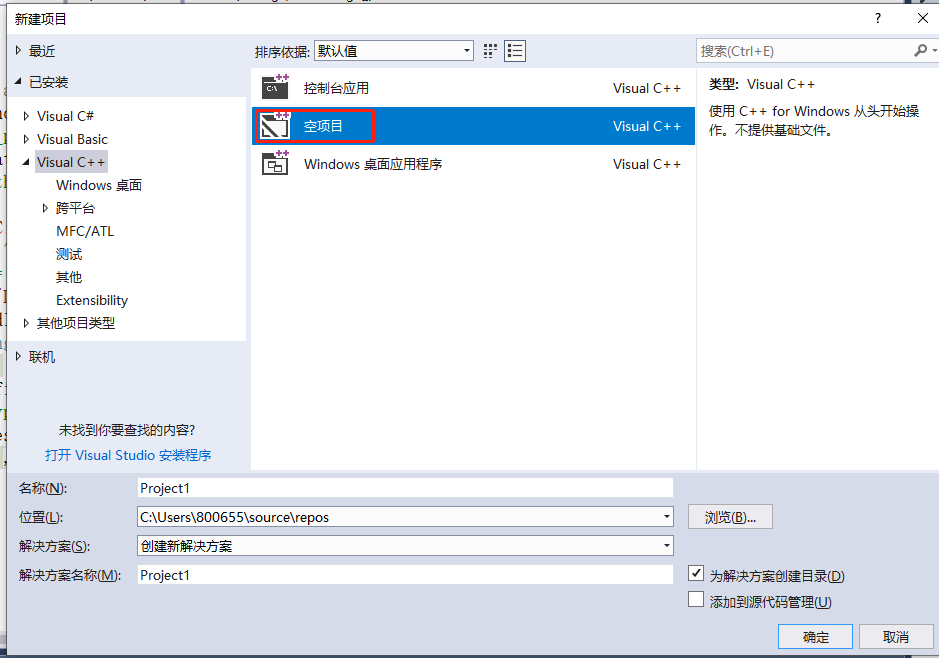Click the 确定 button
The width and height of the screenshot is (939, 658).
(815, 636)
